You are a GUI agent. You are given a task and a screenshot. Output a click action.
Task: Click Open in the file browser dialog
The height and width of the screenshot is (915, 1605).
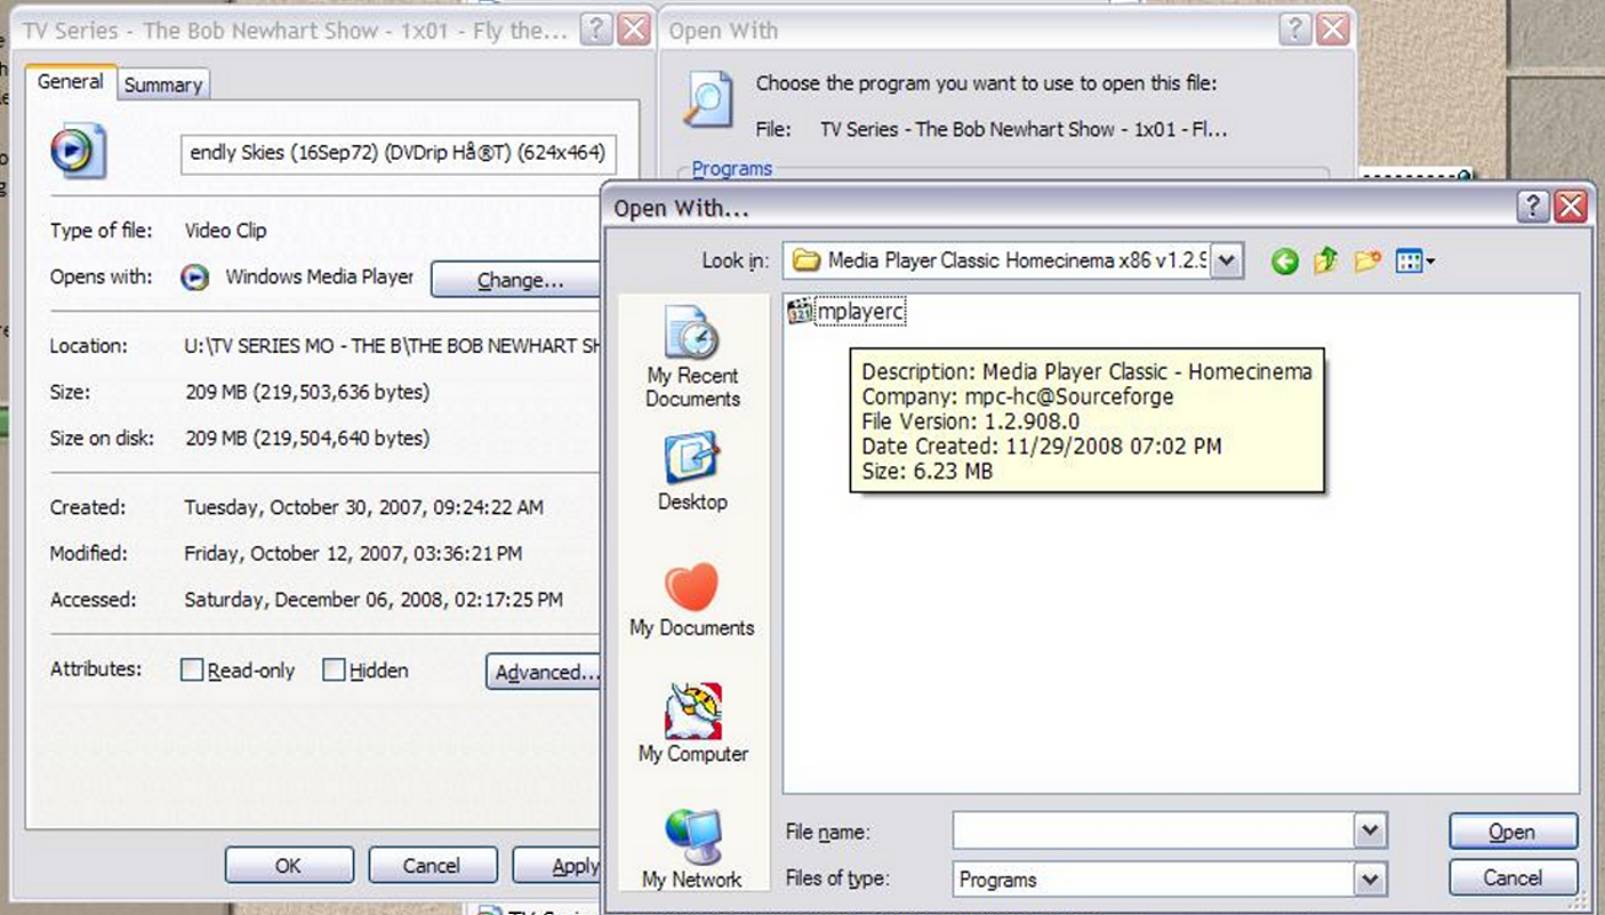[1512, 832]
